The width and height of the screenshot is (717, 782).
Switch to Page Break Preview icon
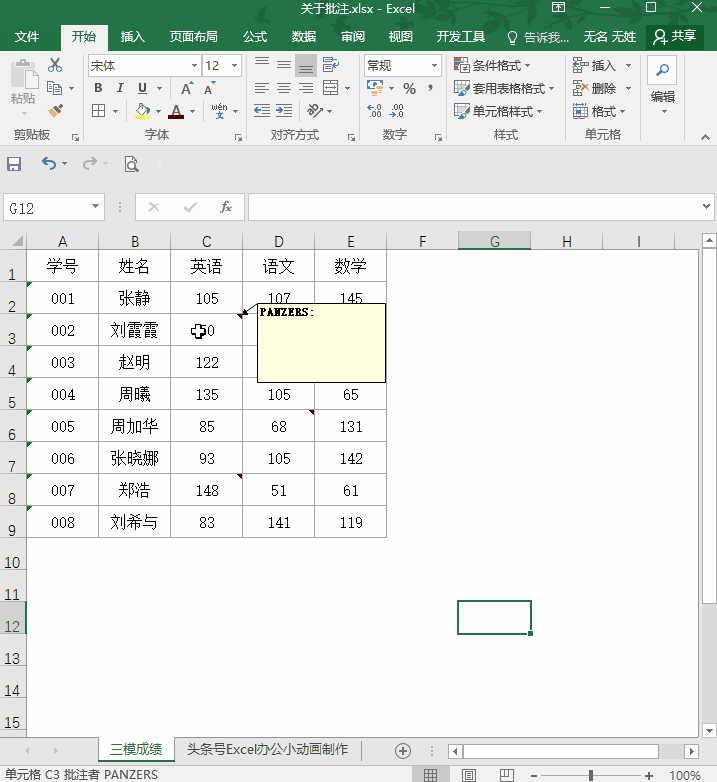506,775
